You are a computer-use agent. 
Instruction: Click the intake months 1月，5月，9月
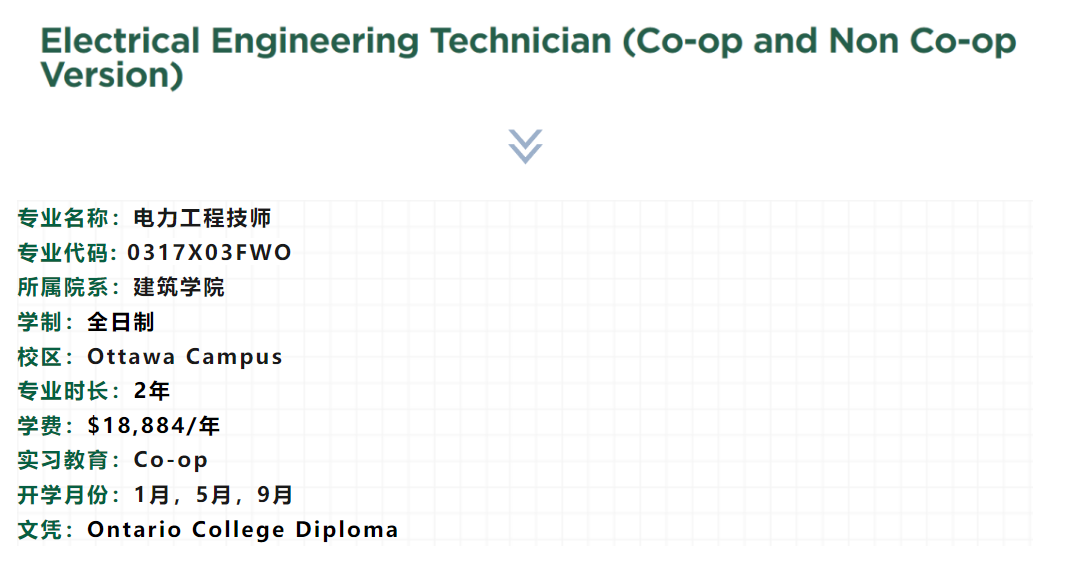213,495
